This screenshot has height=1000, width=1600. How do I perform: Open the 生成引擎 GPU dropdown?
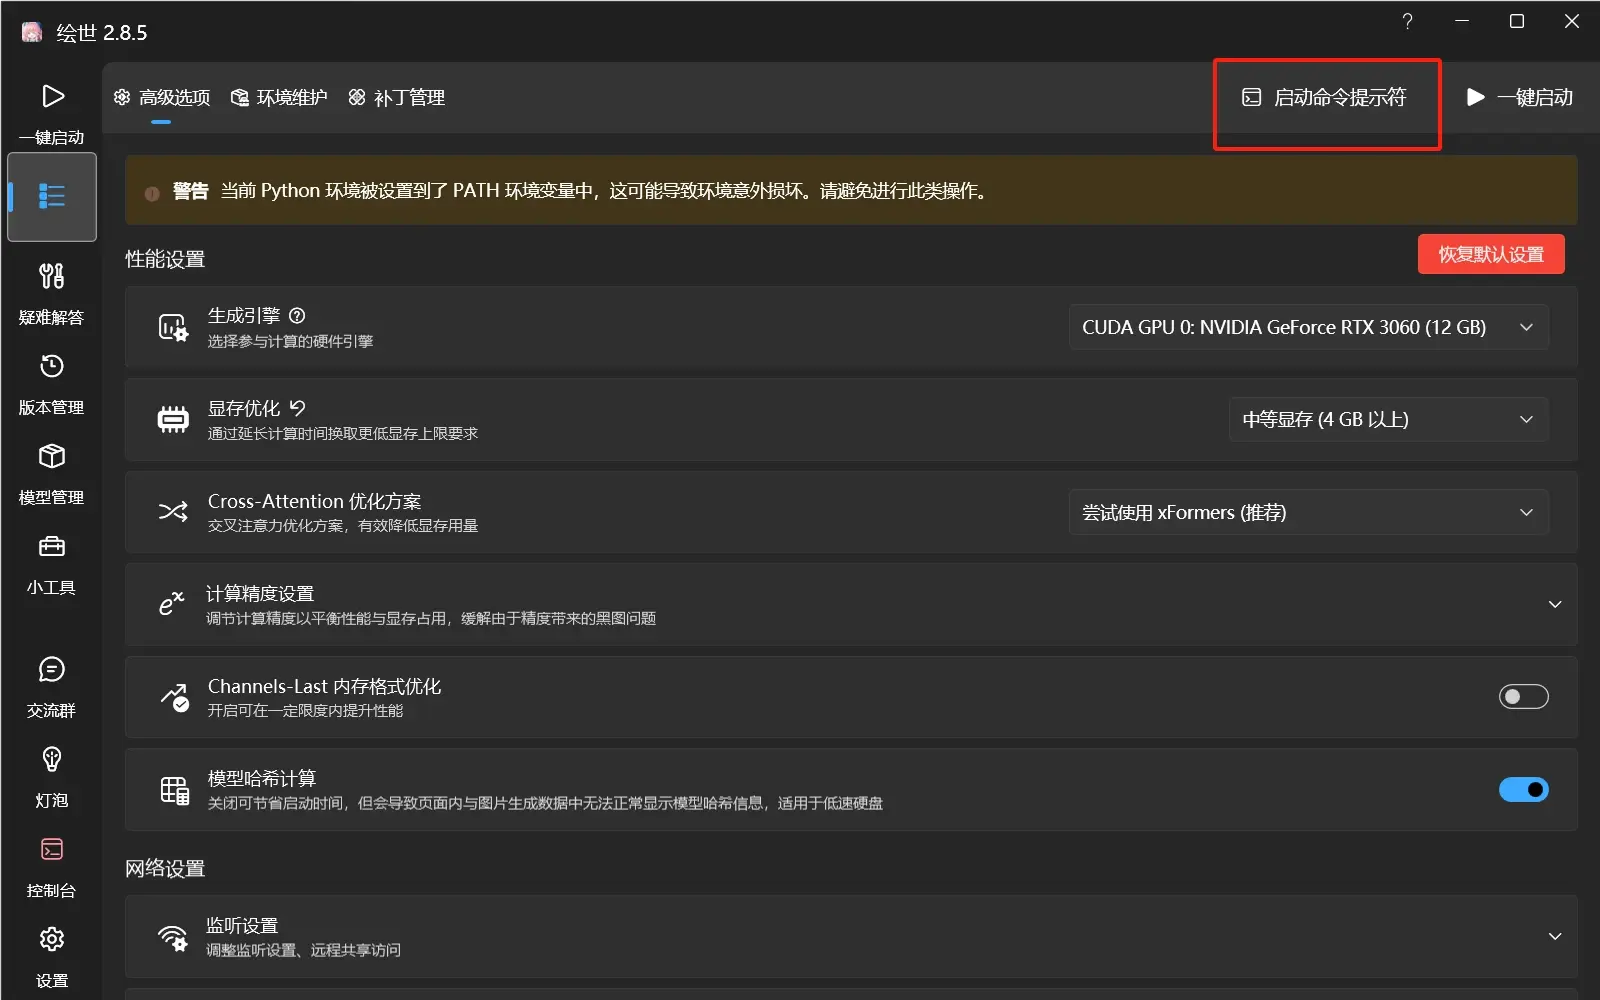(1309, 327)
